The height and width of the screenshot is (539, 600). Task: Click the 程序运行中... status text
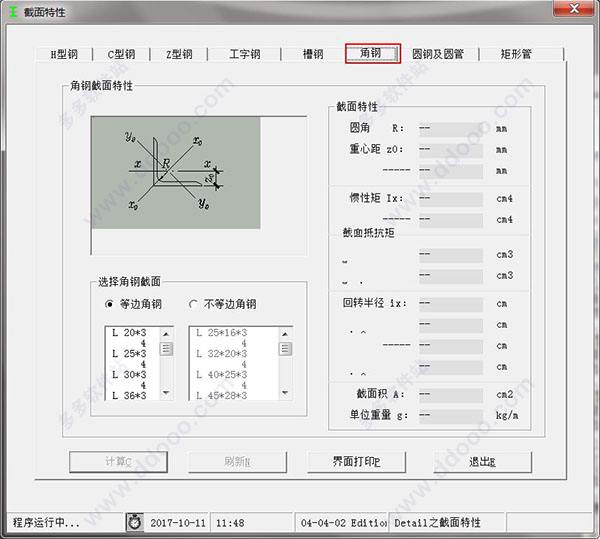[x=46, y=522]
